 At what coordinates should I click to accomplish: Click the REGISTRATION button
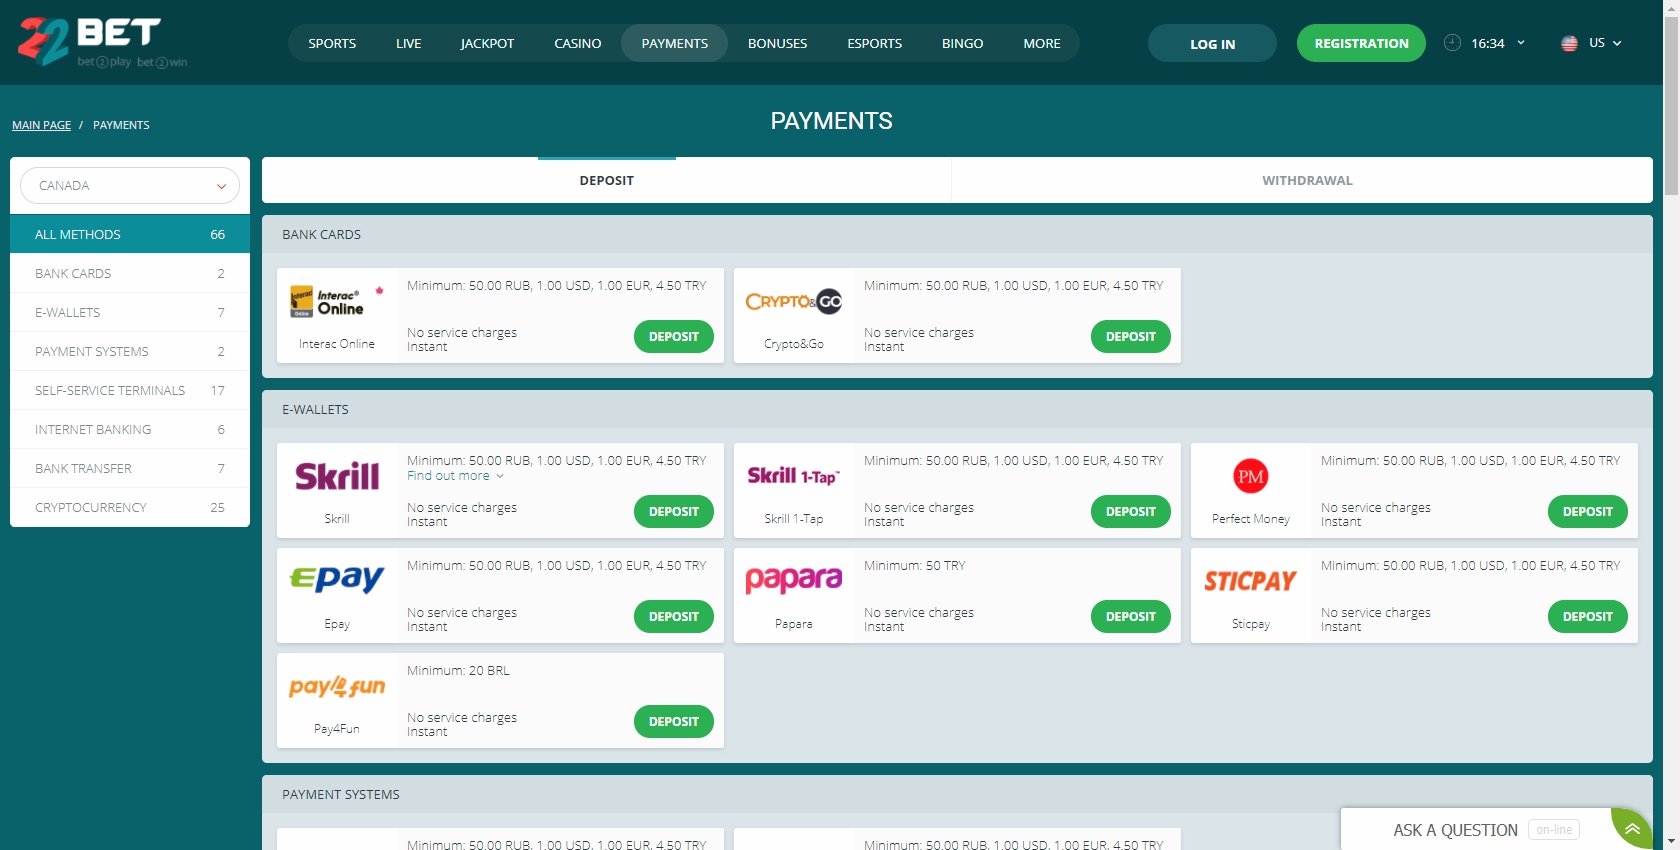coord(1361,43)
